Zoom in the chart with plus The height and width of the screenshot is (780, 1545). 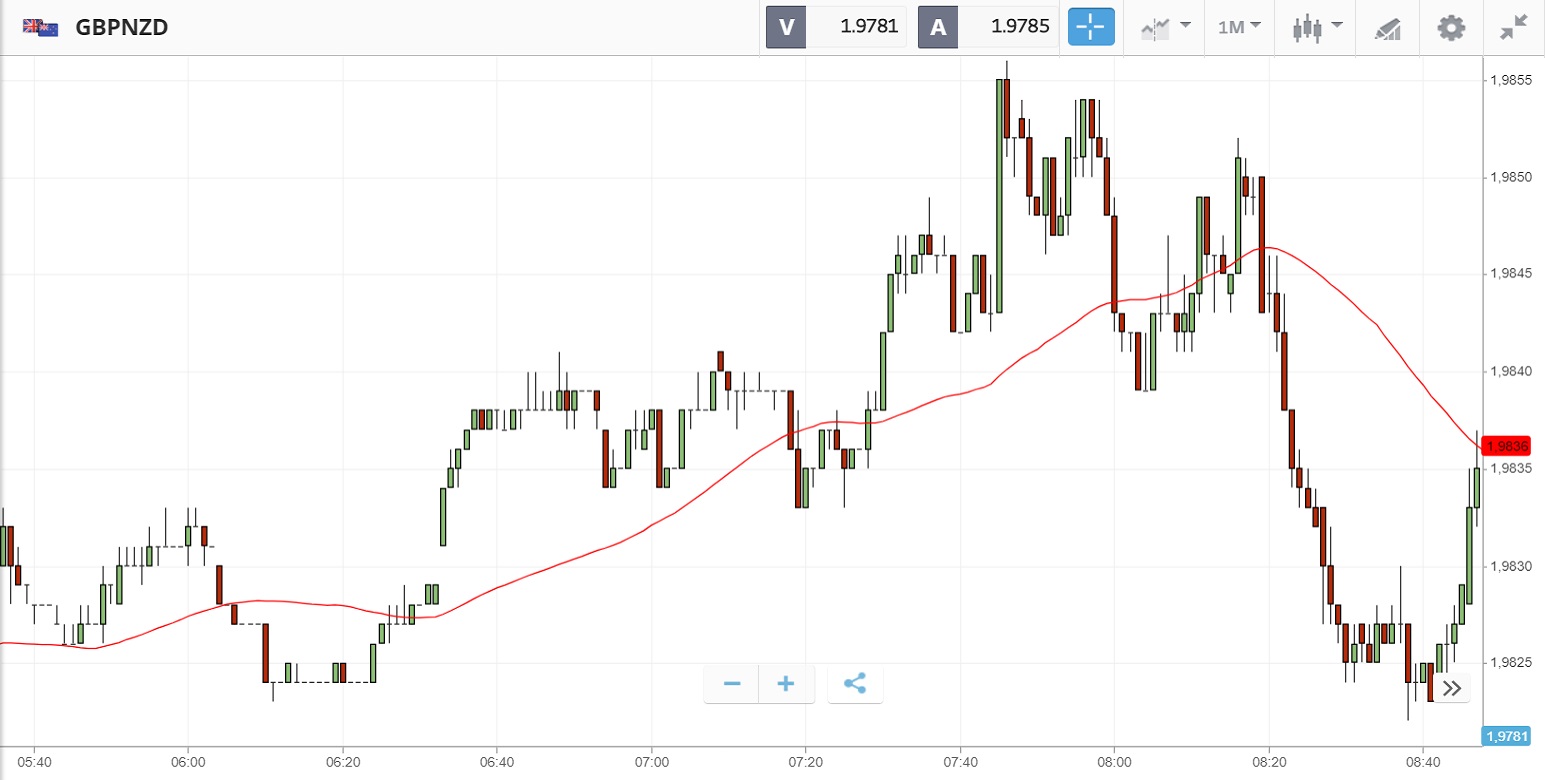click(x=786, y=684)
